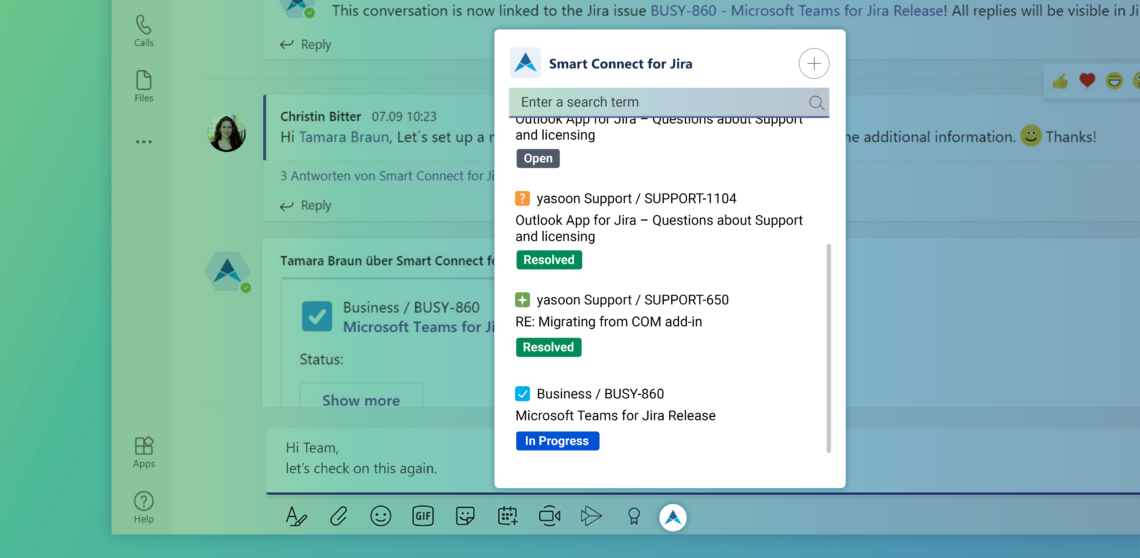Select yasoon Support / SUPPORT-1104 issue

[x=636, y=199]
